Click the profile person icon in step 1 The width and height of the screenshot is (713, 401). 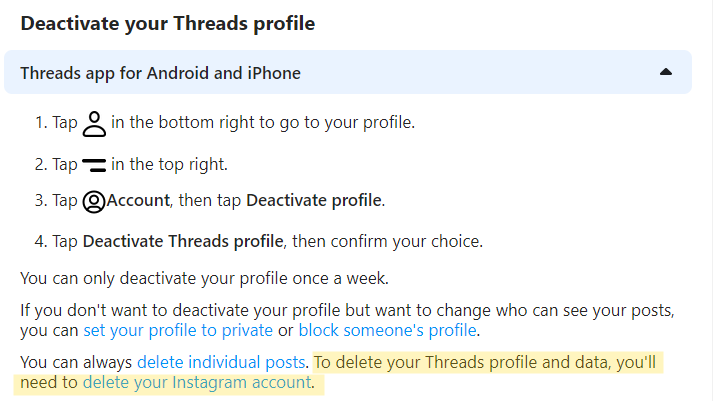(94, 124)
